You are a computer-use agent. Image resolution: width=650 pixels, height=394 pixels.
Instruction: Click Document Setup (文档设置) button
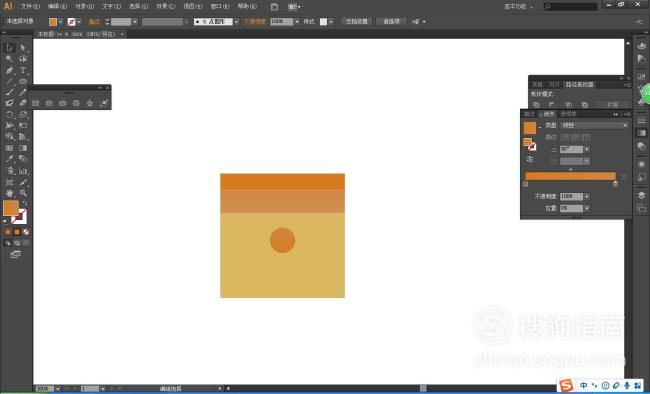357,22
